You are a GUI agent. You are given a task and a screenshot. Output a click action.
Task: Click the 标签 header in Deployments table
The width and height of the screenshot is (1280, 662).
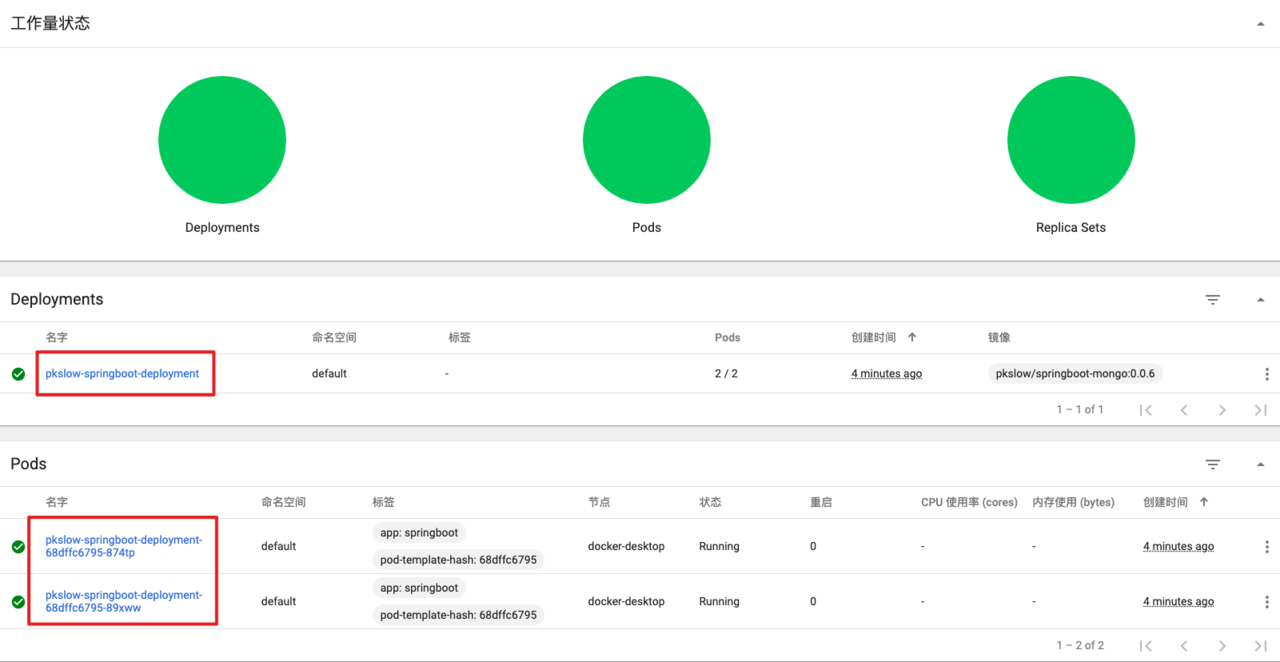pyautogui.click(x=459, y=338)
